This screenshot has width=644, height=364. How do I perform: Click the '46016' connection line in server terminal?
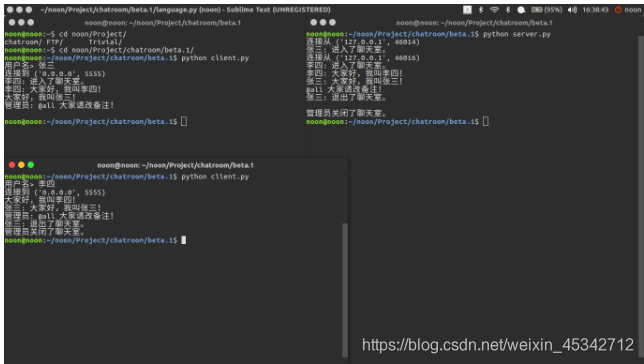363,58
